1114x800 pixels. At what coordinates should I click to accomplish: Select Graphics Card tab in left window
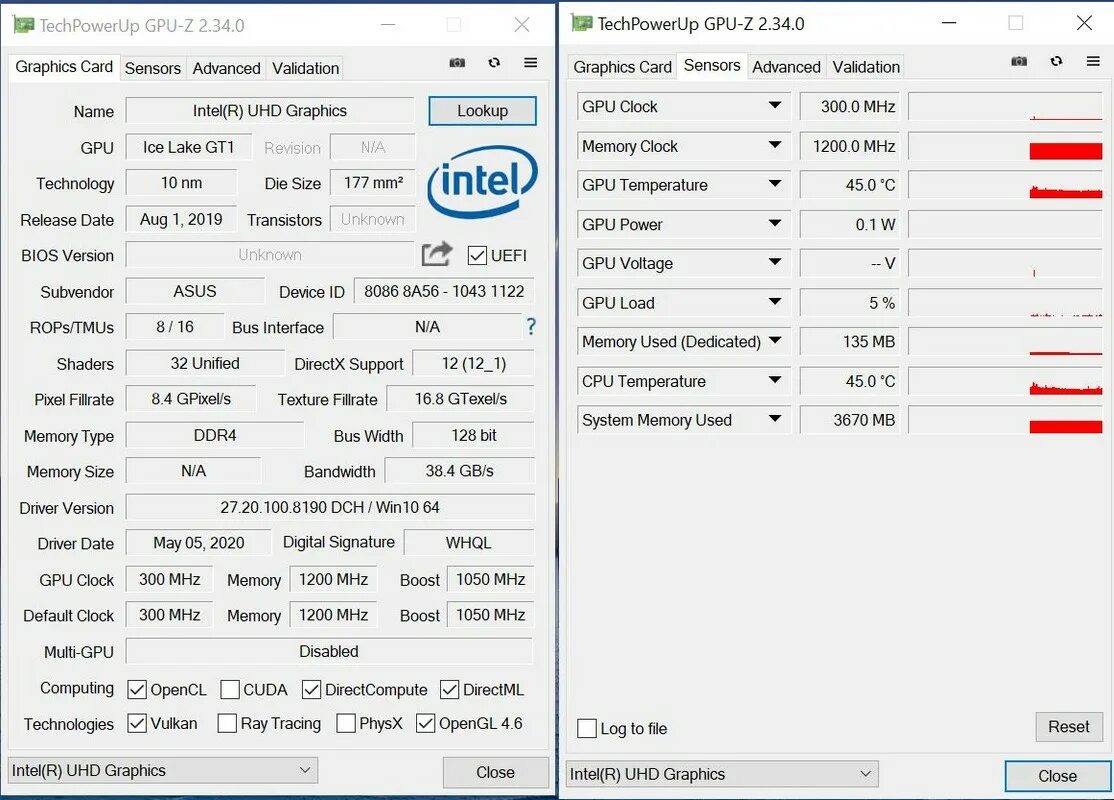pyautogui.click(x=64, y=67)
